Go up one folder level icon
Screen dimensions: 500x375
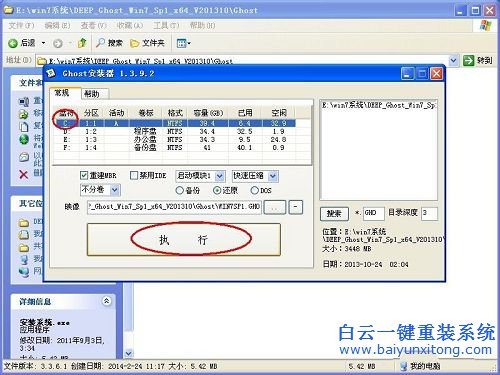tap(82, 43)
